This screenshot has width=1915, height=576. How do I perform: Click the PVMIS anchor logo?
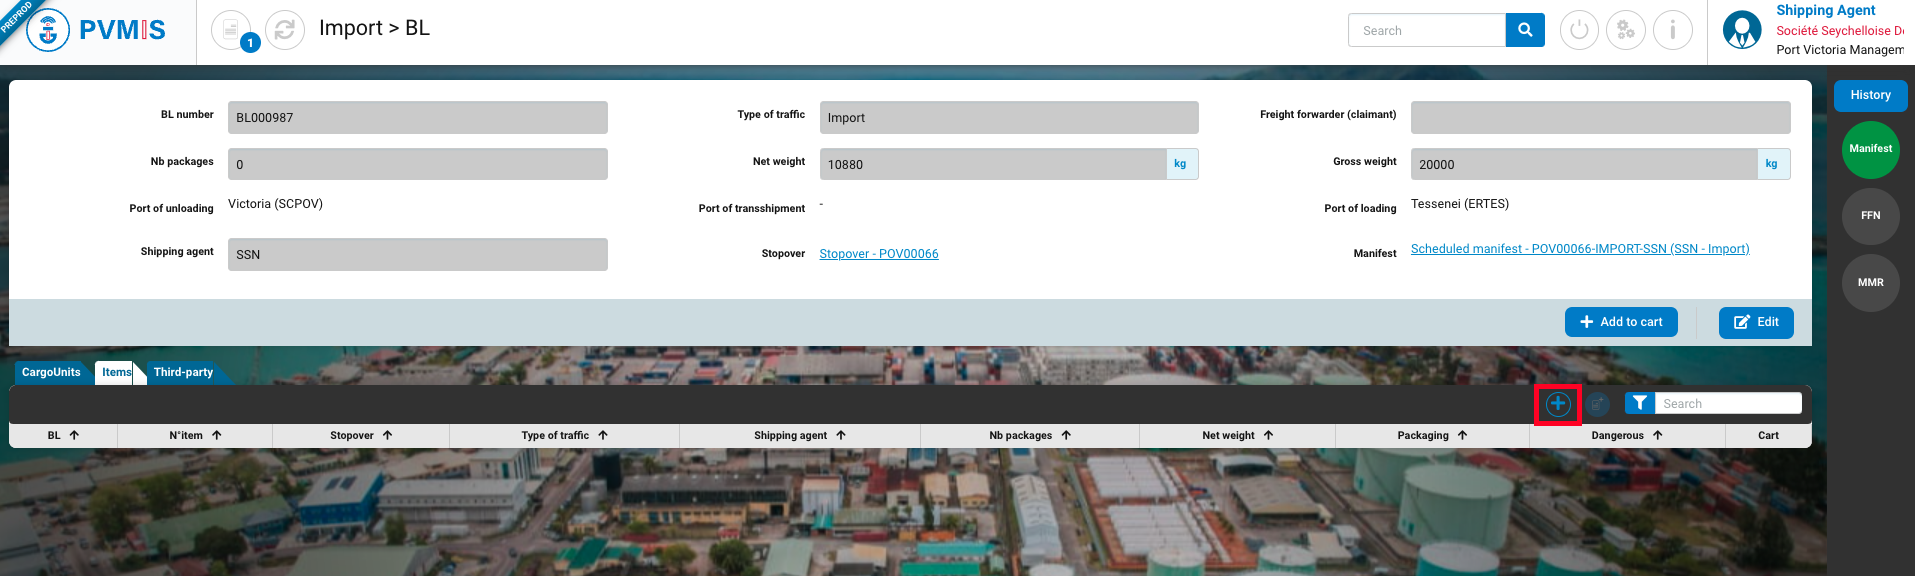point(48,31)
